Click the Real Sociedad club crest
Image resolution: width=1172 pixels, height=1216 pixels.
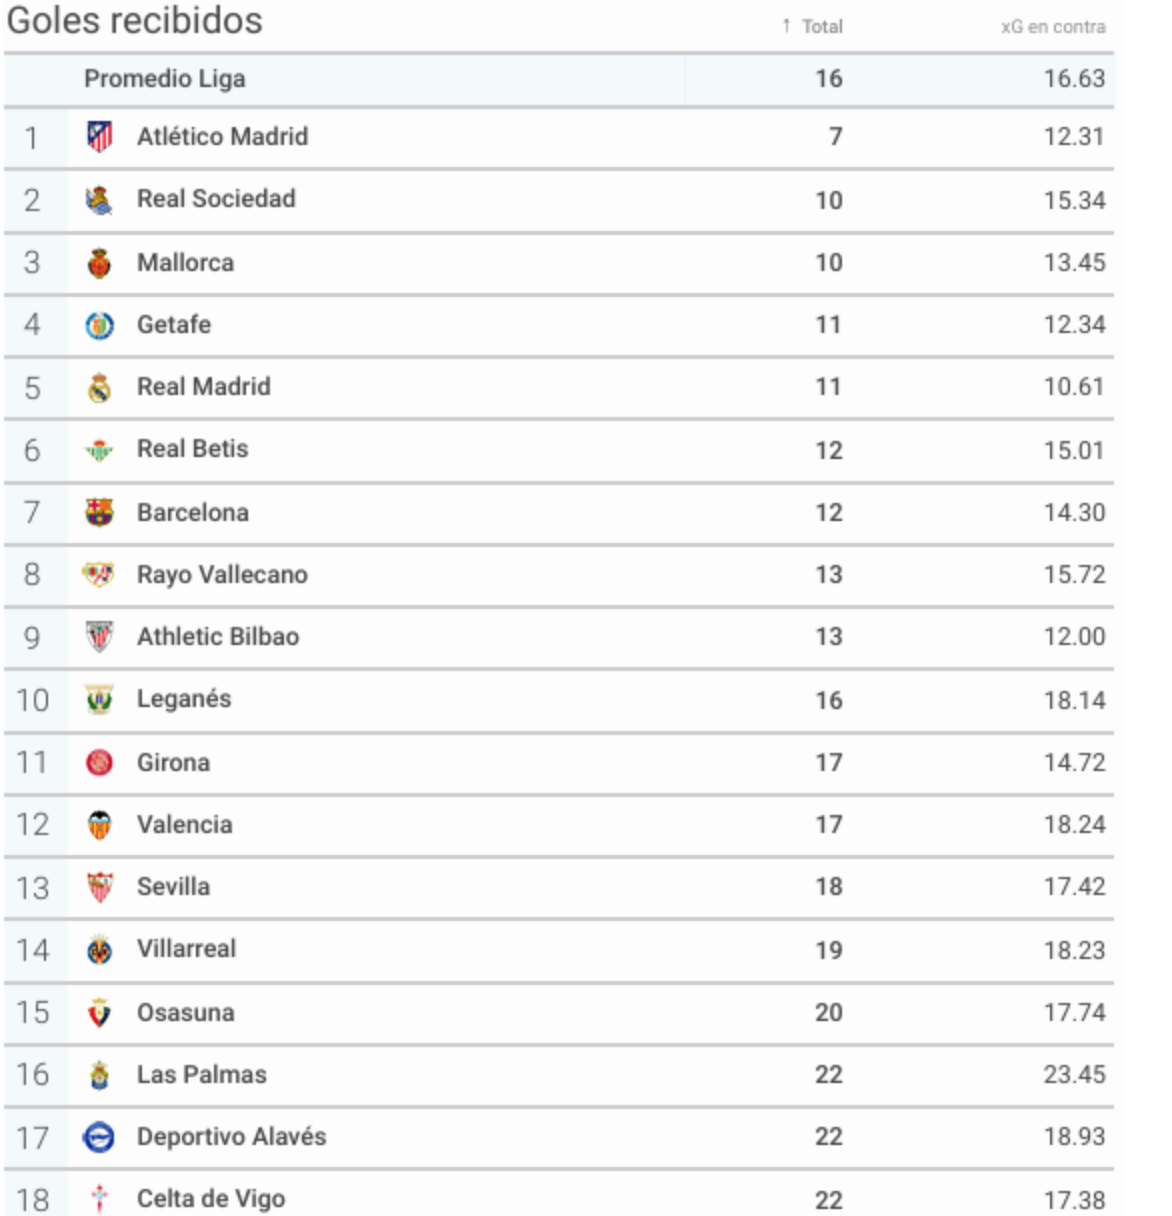[99, 200]
